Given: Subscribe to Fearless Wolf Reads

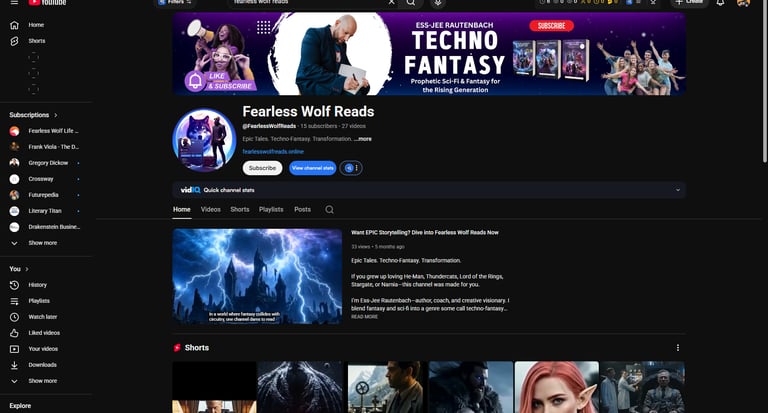Looking at the screenshot, I should coord(263,168).
